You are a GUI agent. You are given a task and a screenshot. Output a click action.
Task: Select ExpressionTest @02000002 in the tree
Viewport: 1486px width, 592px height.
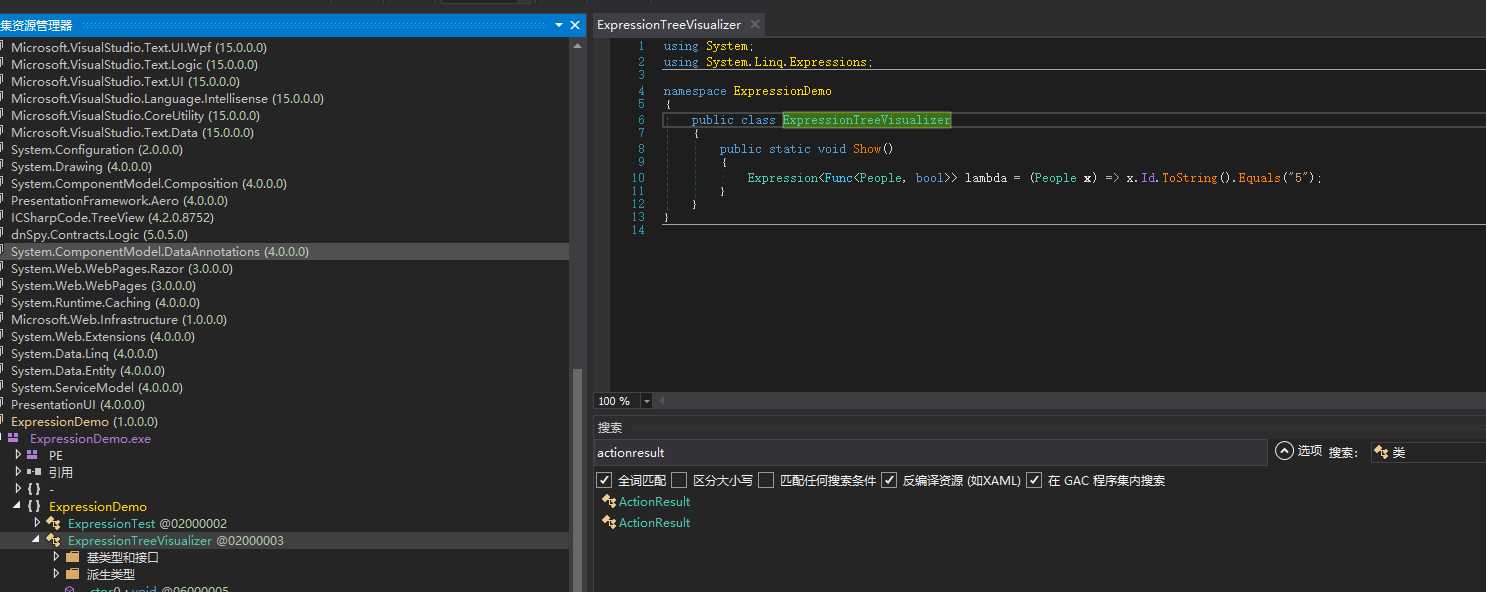click(x=285, y=523)
